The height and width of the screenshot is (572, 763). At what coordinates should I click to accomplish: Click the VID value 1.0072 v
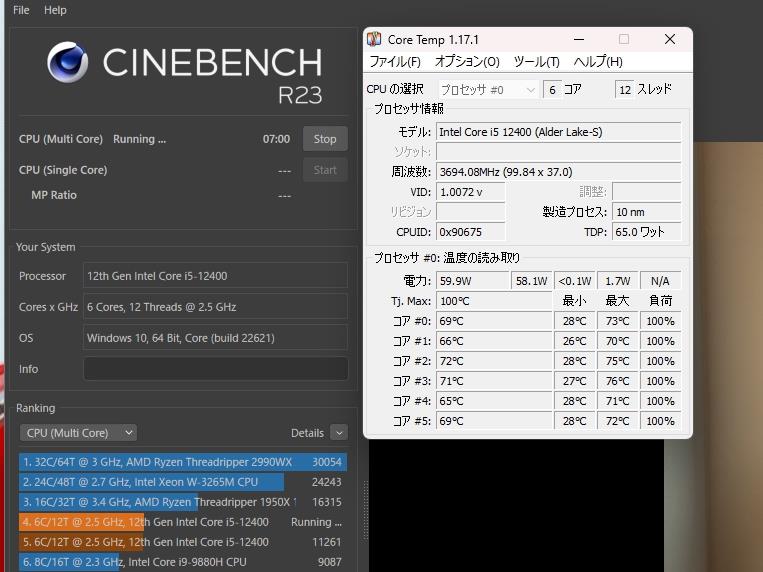point(470,192)
